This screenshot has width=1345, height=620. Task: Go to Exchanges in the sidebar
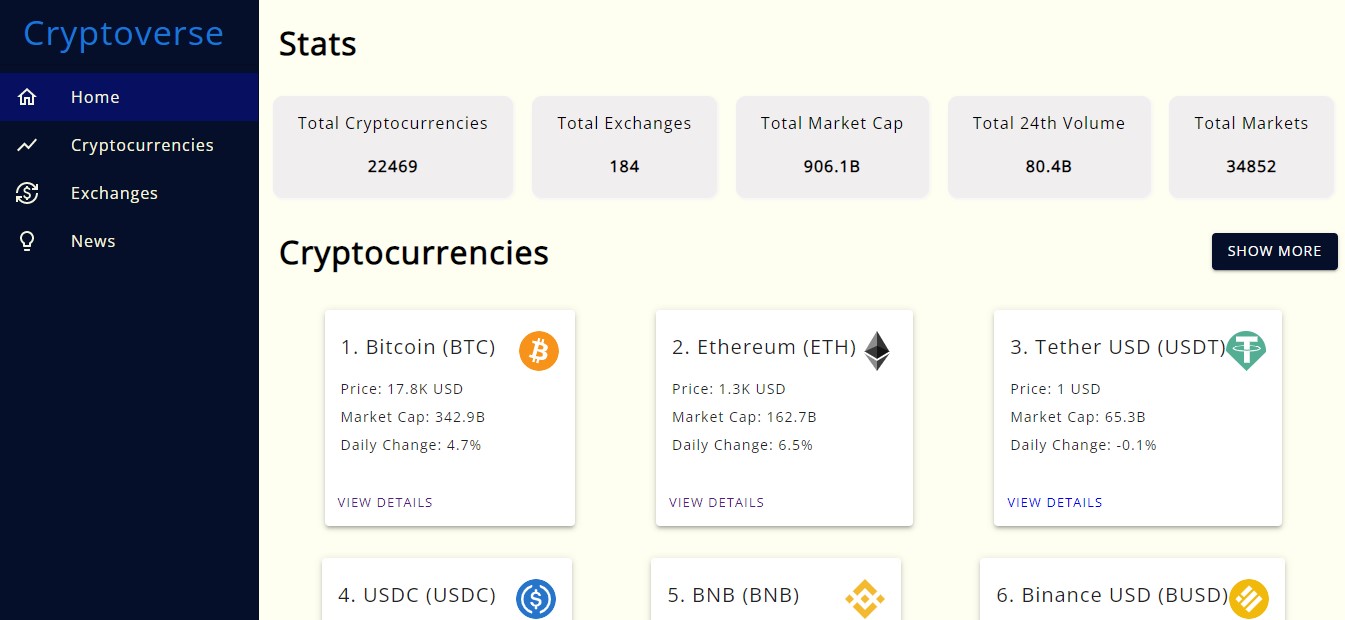129,193
